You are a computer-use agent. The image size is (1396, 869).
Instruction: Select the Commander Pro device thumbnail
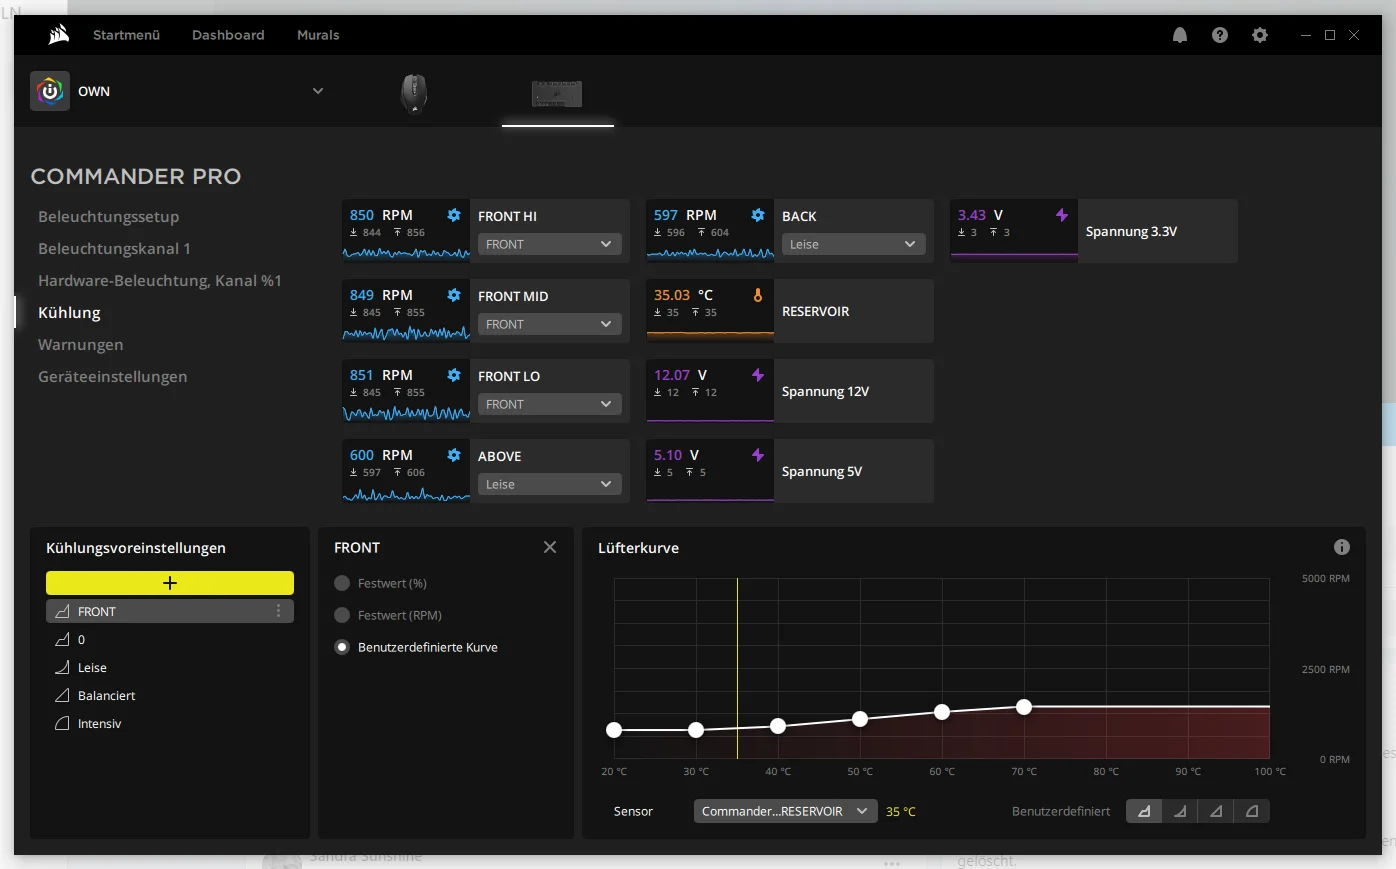coord(557,94)
